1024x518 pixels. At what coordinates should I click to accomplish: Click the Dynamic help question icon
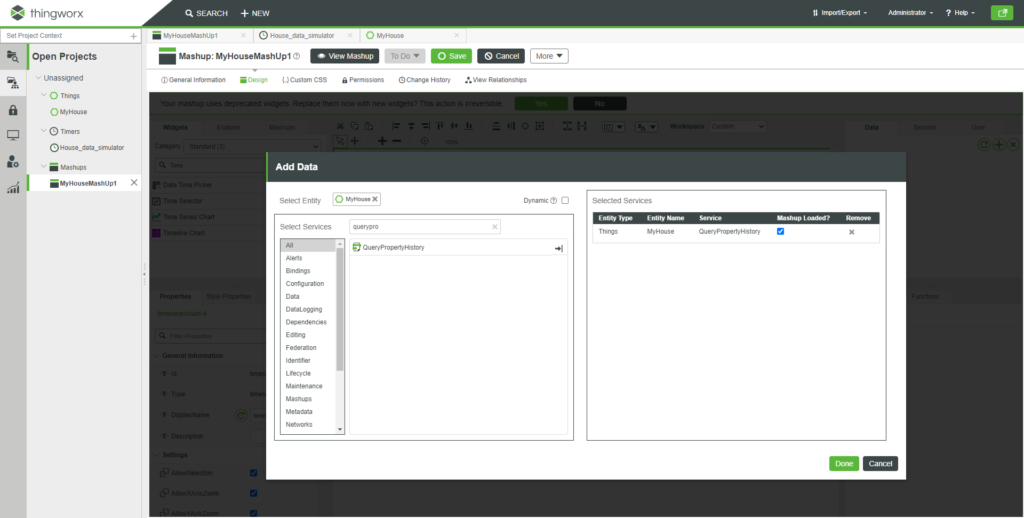tap(553, 201)
